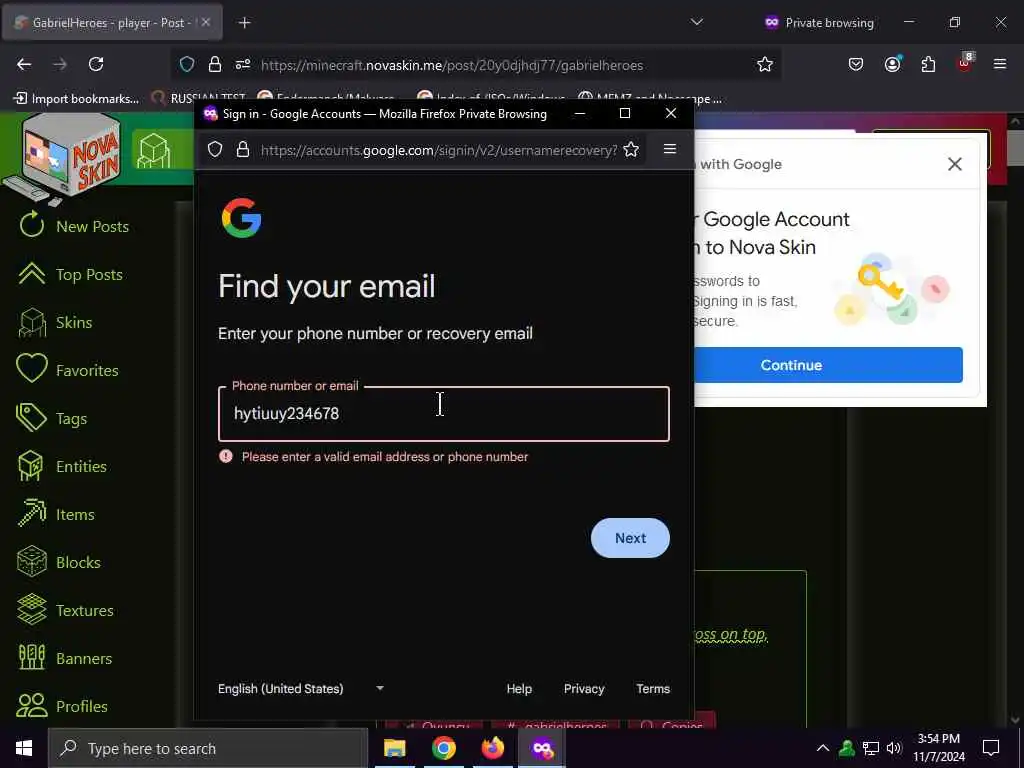Click the site lock icon in main address bar

pyautogui.click(x=215, y=64)
